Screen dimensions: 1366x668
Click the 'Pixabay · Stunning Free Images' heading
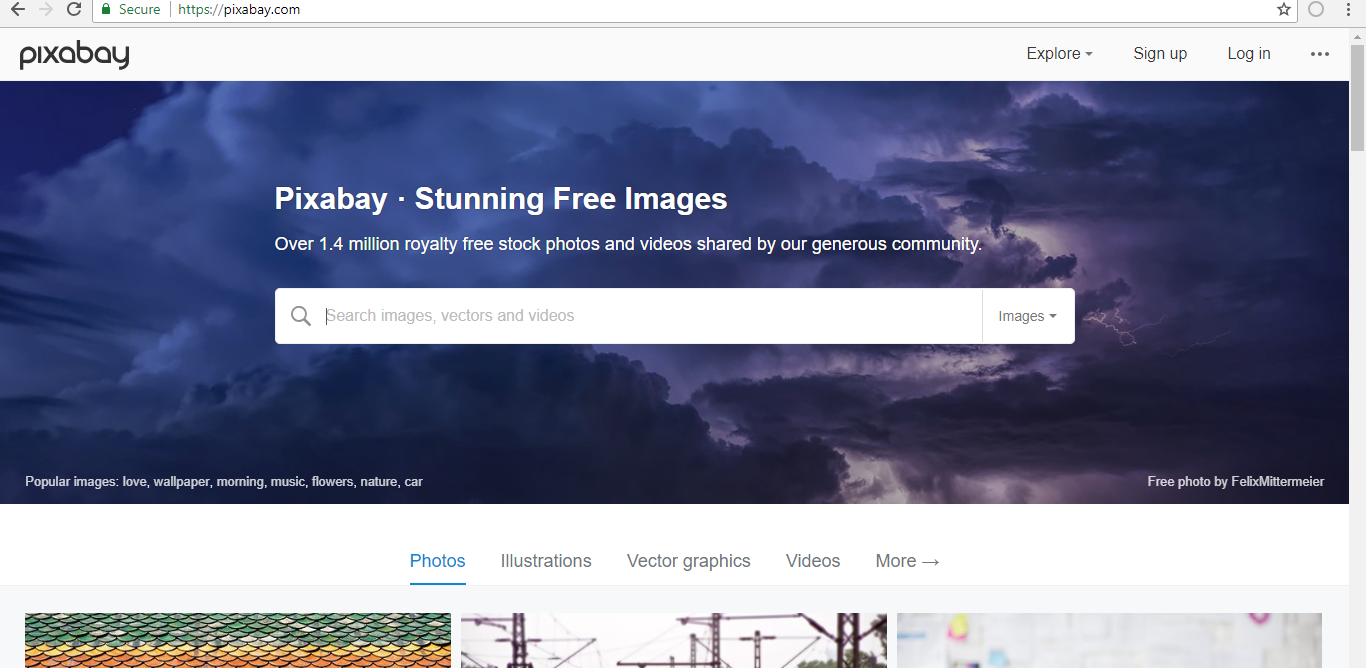tap(501, 199)
